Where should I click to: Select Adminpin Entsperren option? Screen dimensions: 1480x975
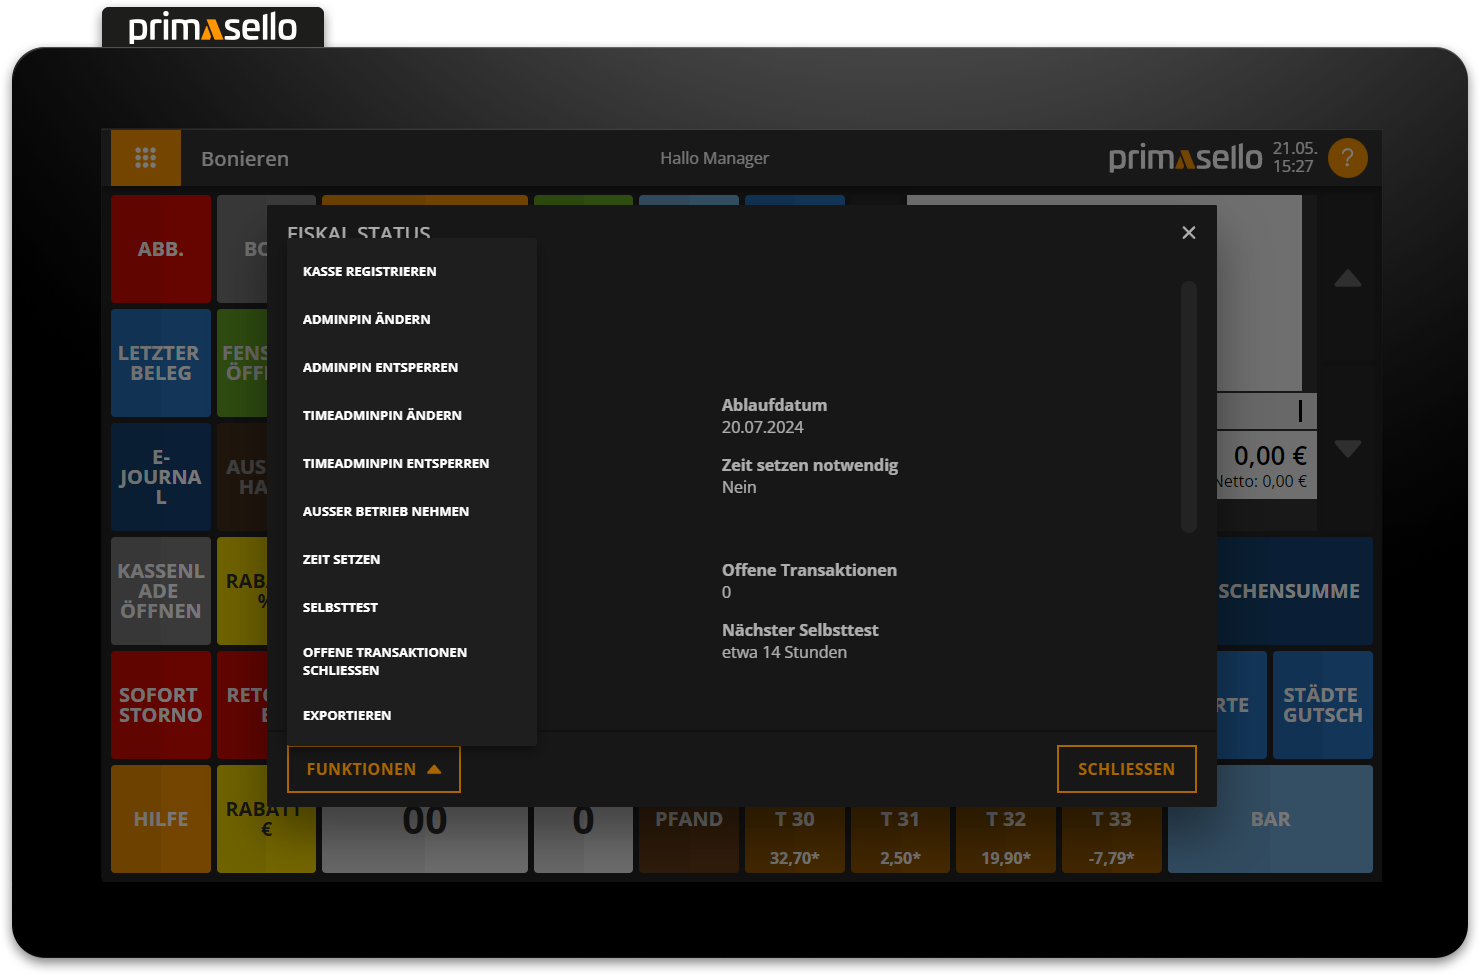tap(381, 368)
